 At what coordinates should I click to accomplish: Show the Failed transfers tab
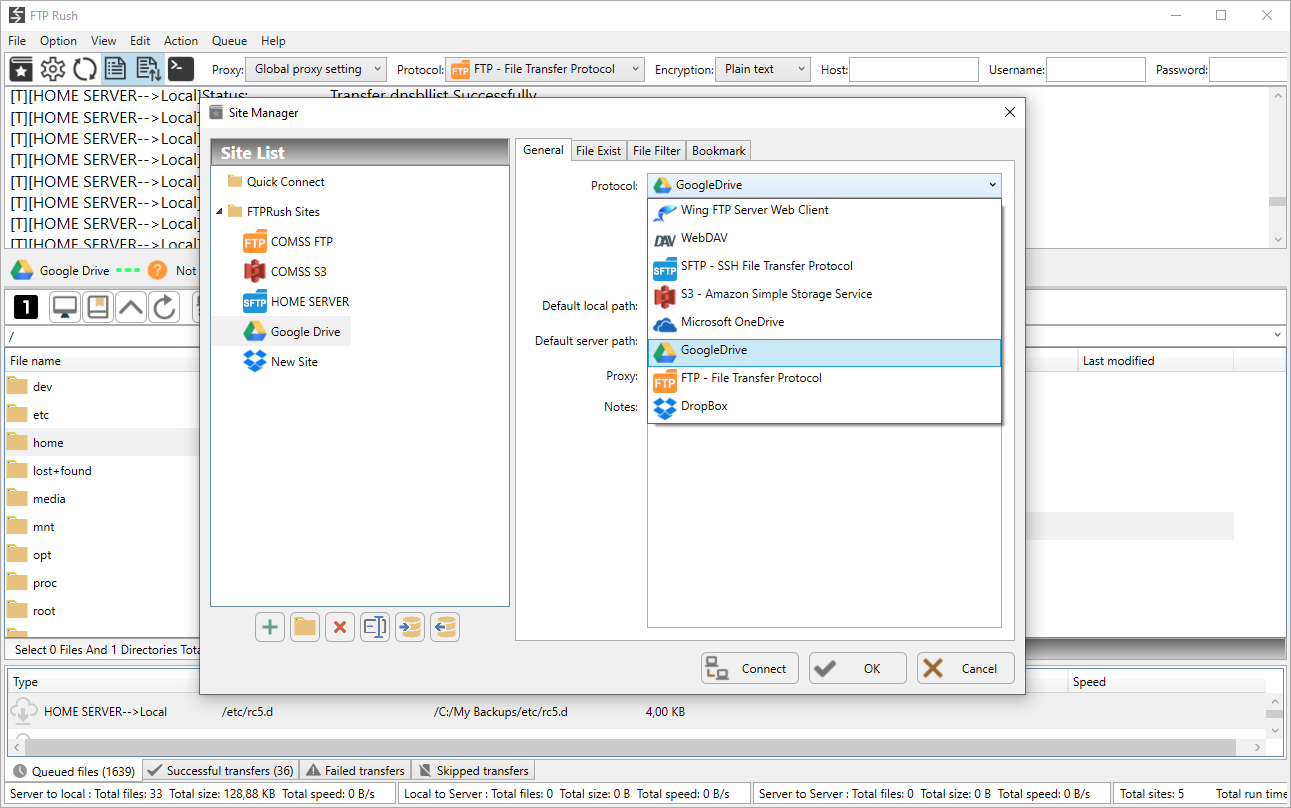click(x=355, y=771)
